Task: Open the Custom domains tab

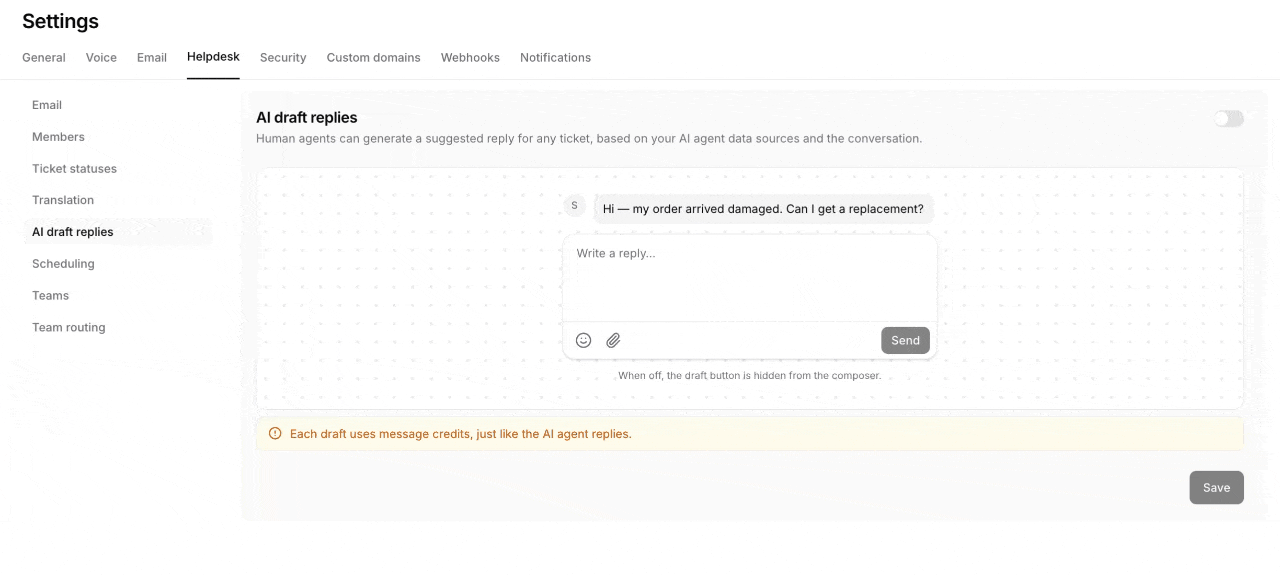Action: click(374, 58)
